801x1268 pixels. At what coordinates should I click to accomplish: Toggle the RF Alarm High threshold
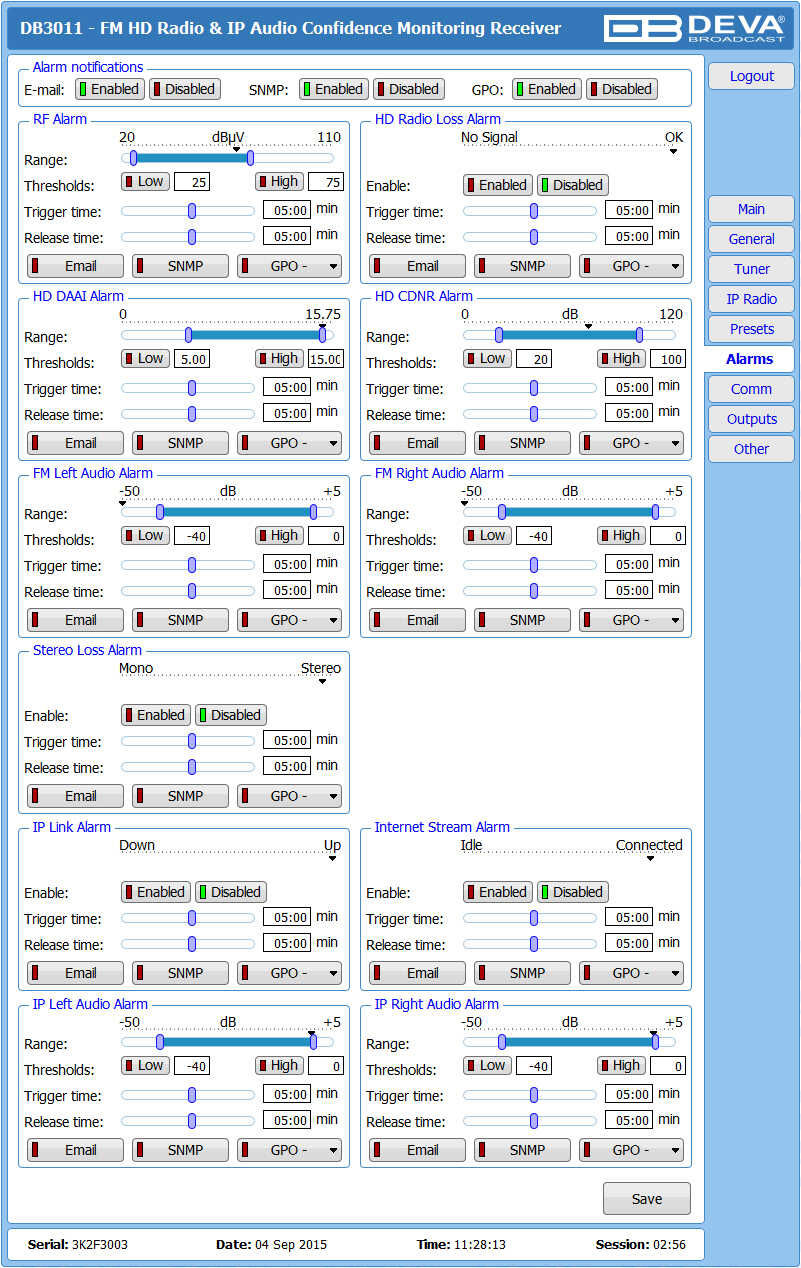[279, 181]
